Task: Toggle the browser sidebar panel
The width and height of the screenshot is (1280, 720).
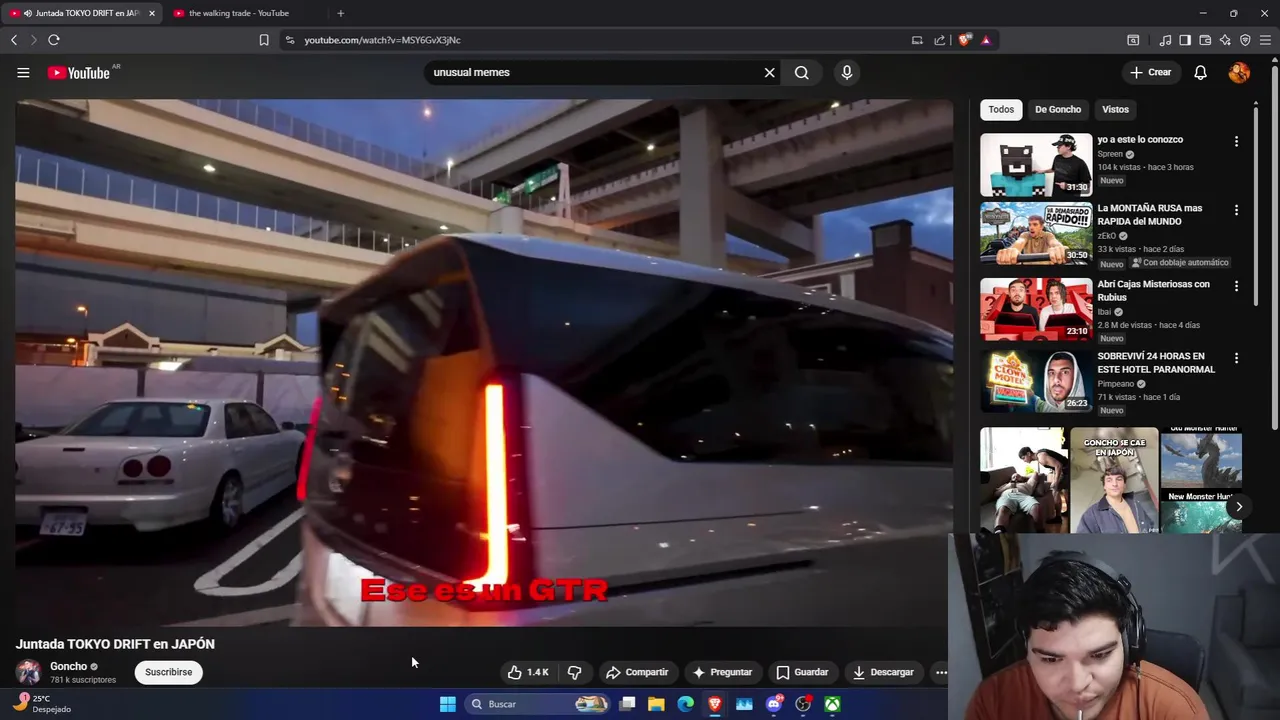Action: pos(1185,40)
